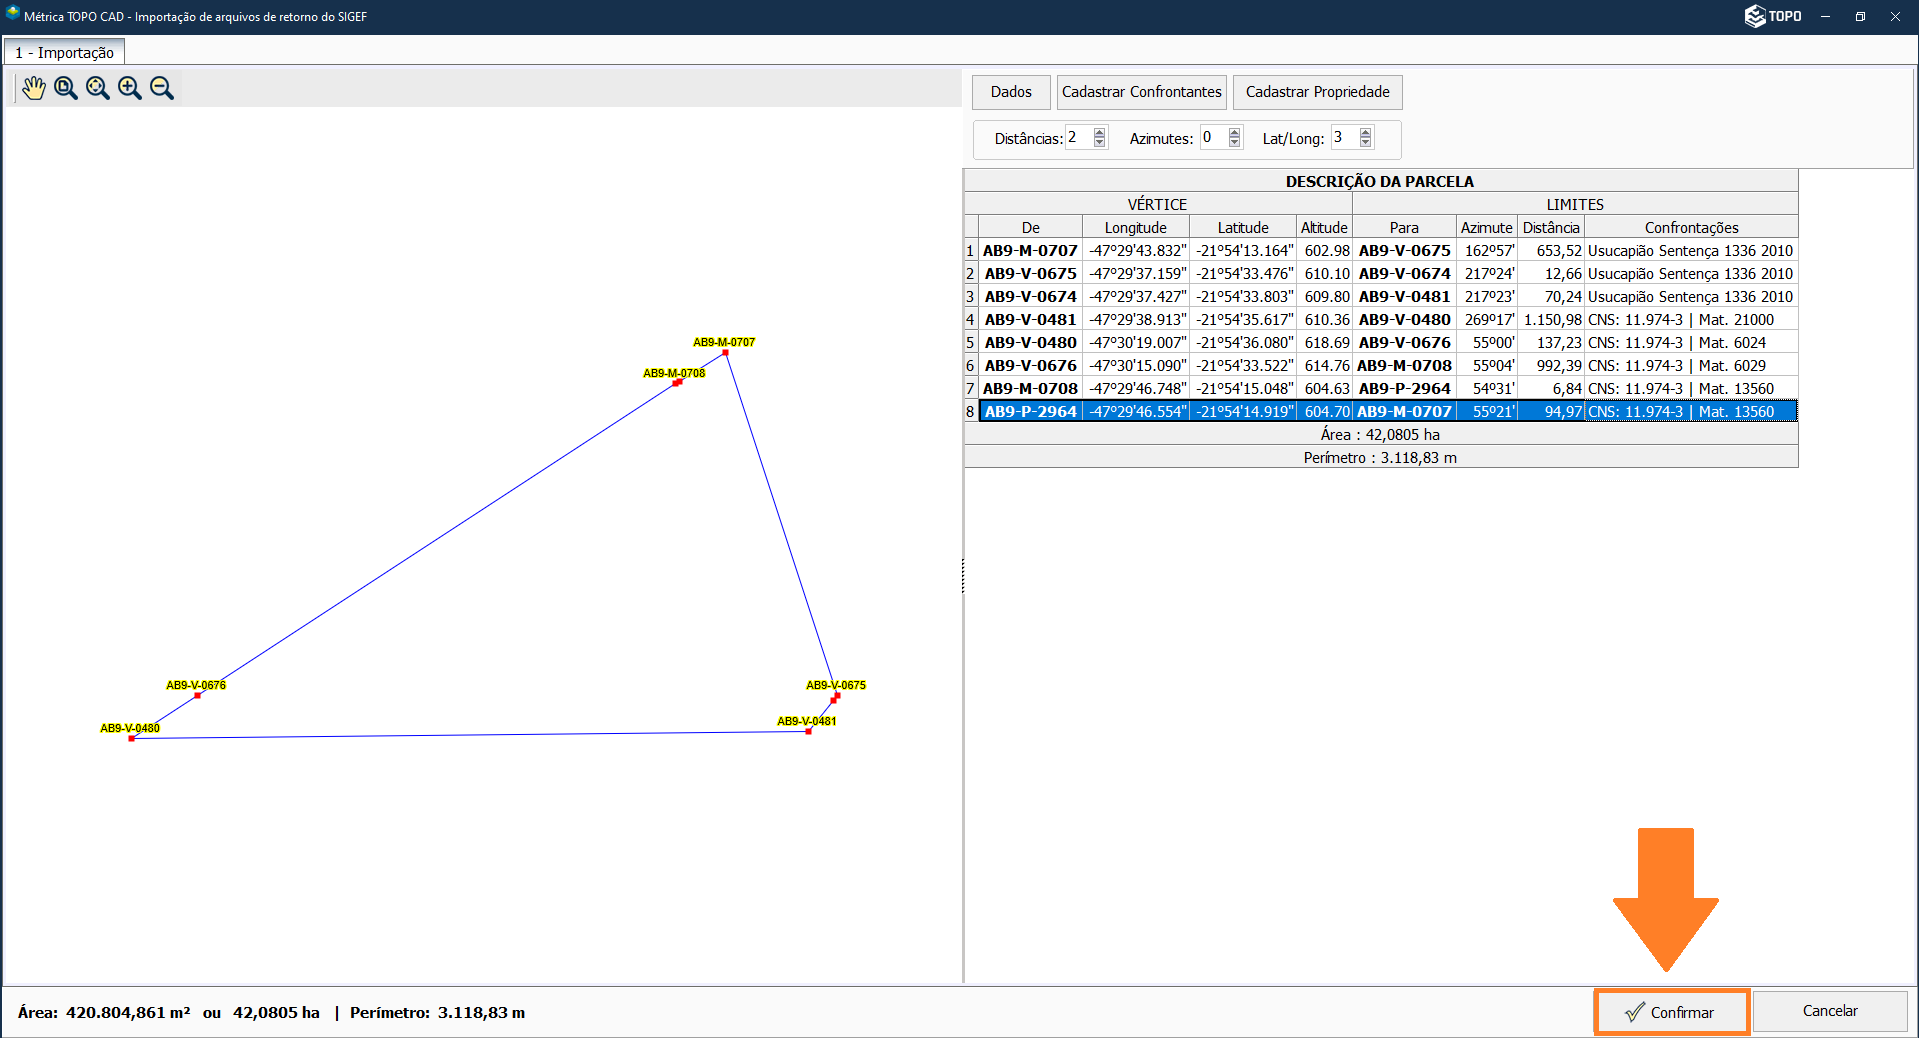Click the Métrica TOPO logo in title bar

click(x=1773, y=16)
